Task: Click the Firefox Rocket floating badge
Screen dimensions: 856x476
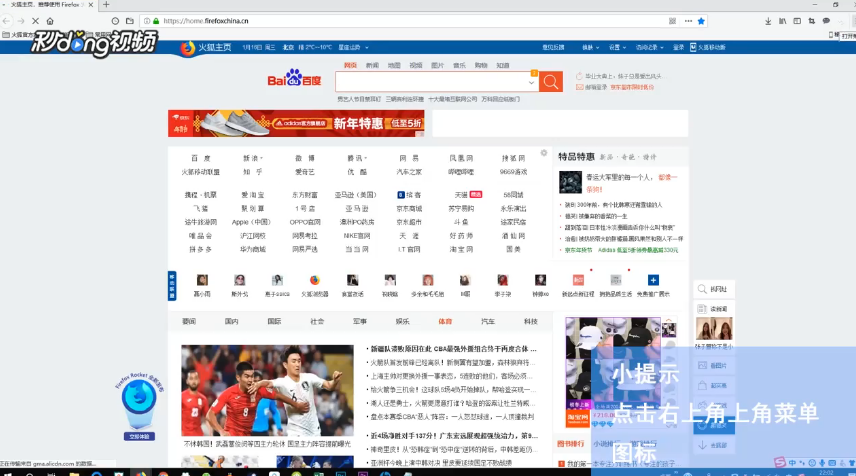Action: (x=139, y=407)
